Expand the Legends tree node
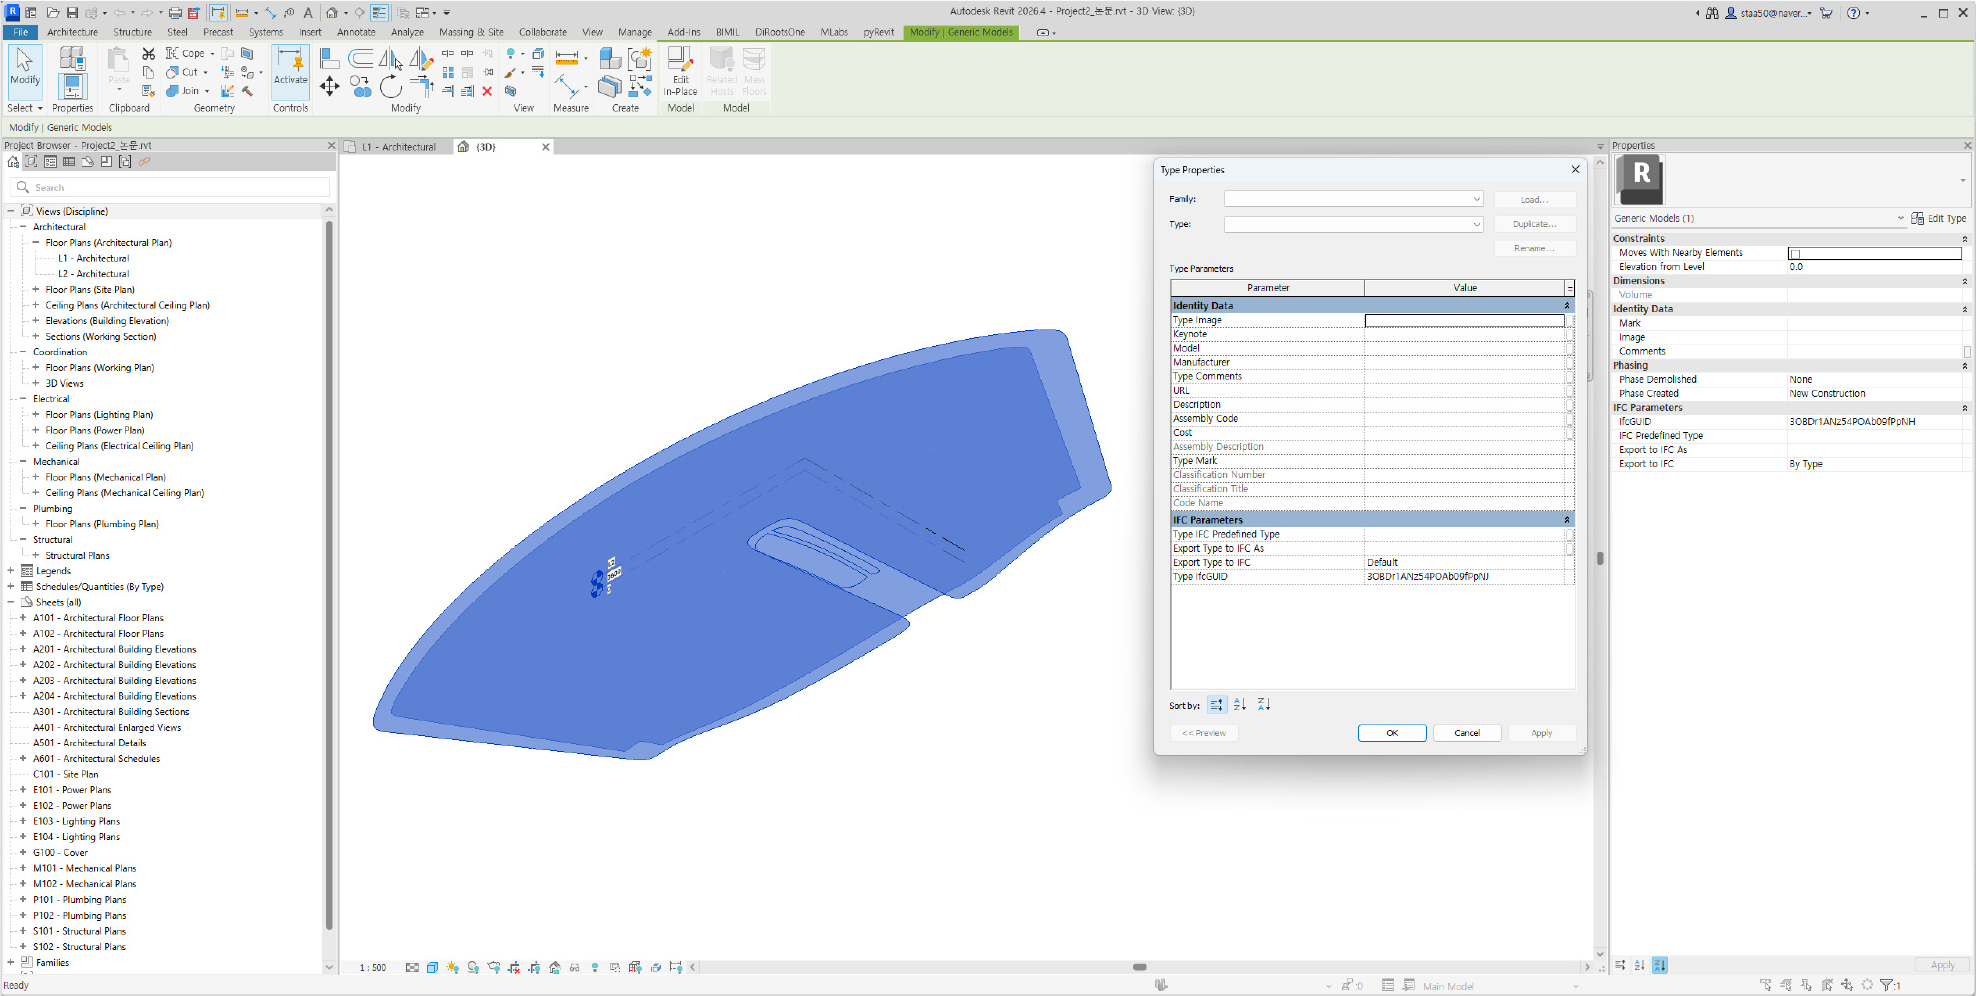This screenshot has height=996, width=1976. [x=11, y=571]
